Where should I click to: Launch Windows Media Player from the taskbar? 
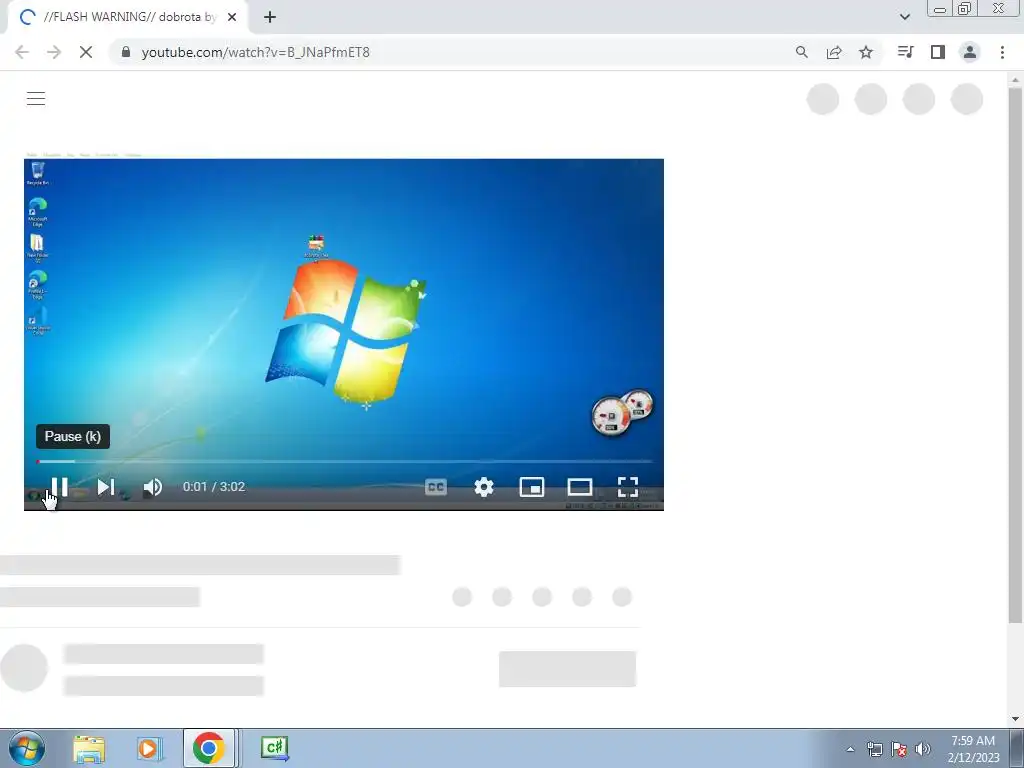coord(150,748)
